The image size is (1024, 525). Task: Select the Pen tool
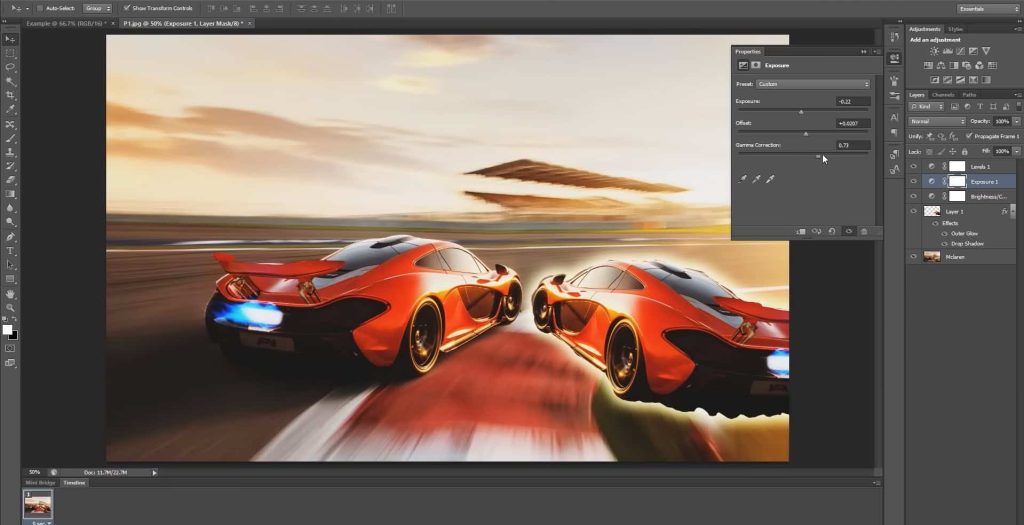coord(10,236)
